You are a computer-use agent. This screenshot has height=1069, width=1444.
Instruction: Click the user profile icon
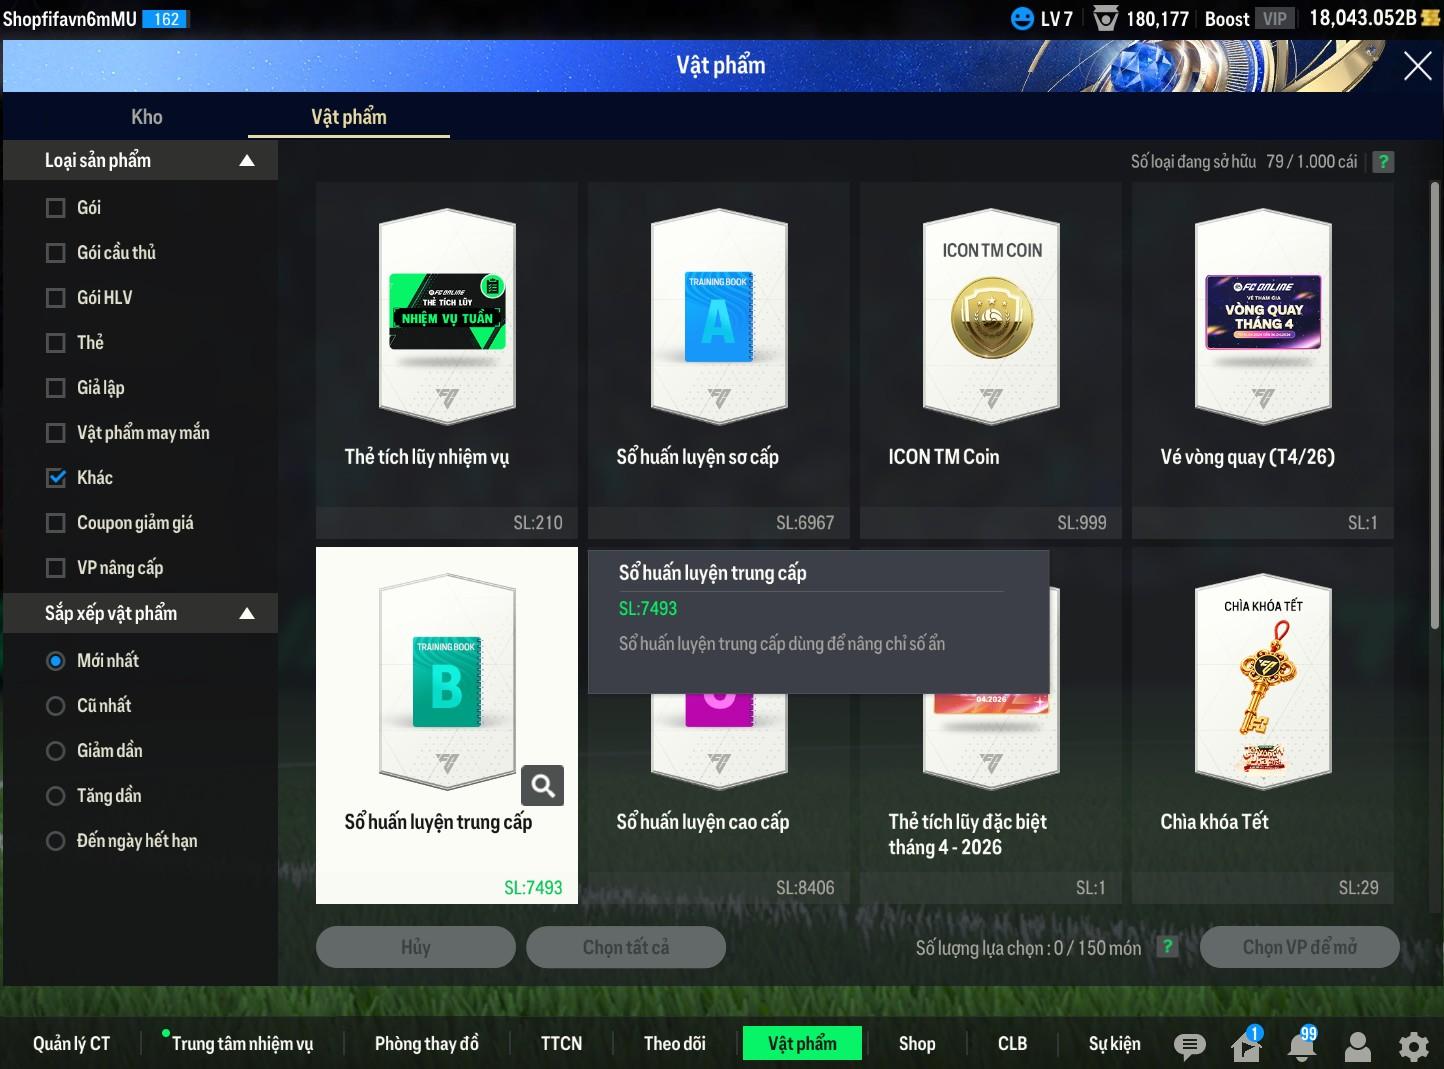click(1357, 1046)
